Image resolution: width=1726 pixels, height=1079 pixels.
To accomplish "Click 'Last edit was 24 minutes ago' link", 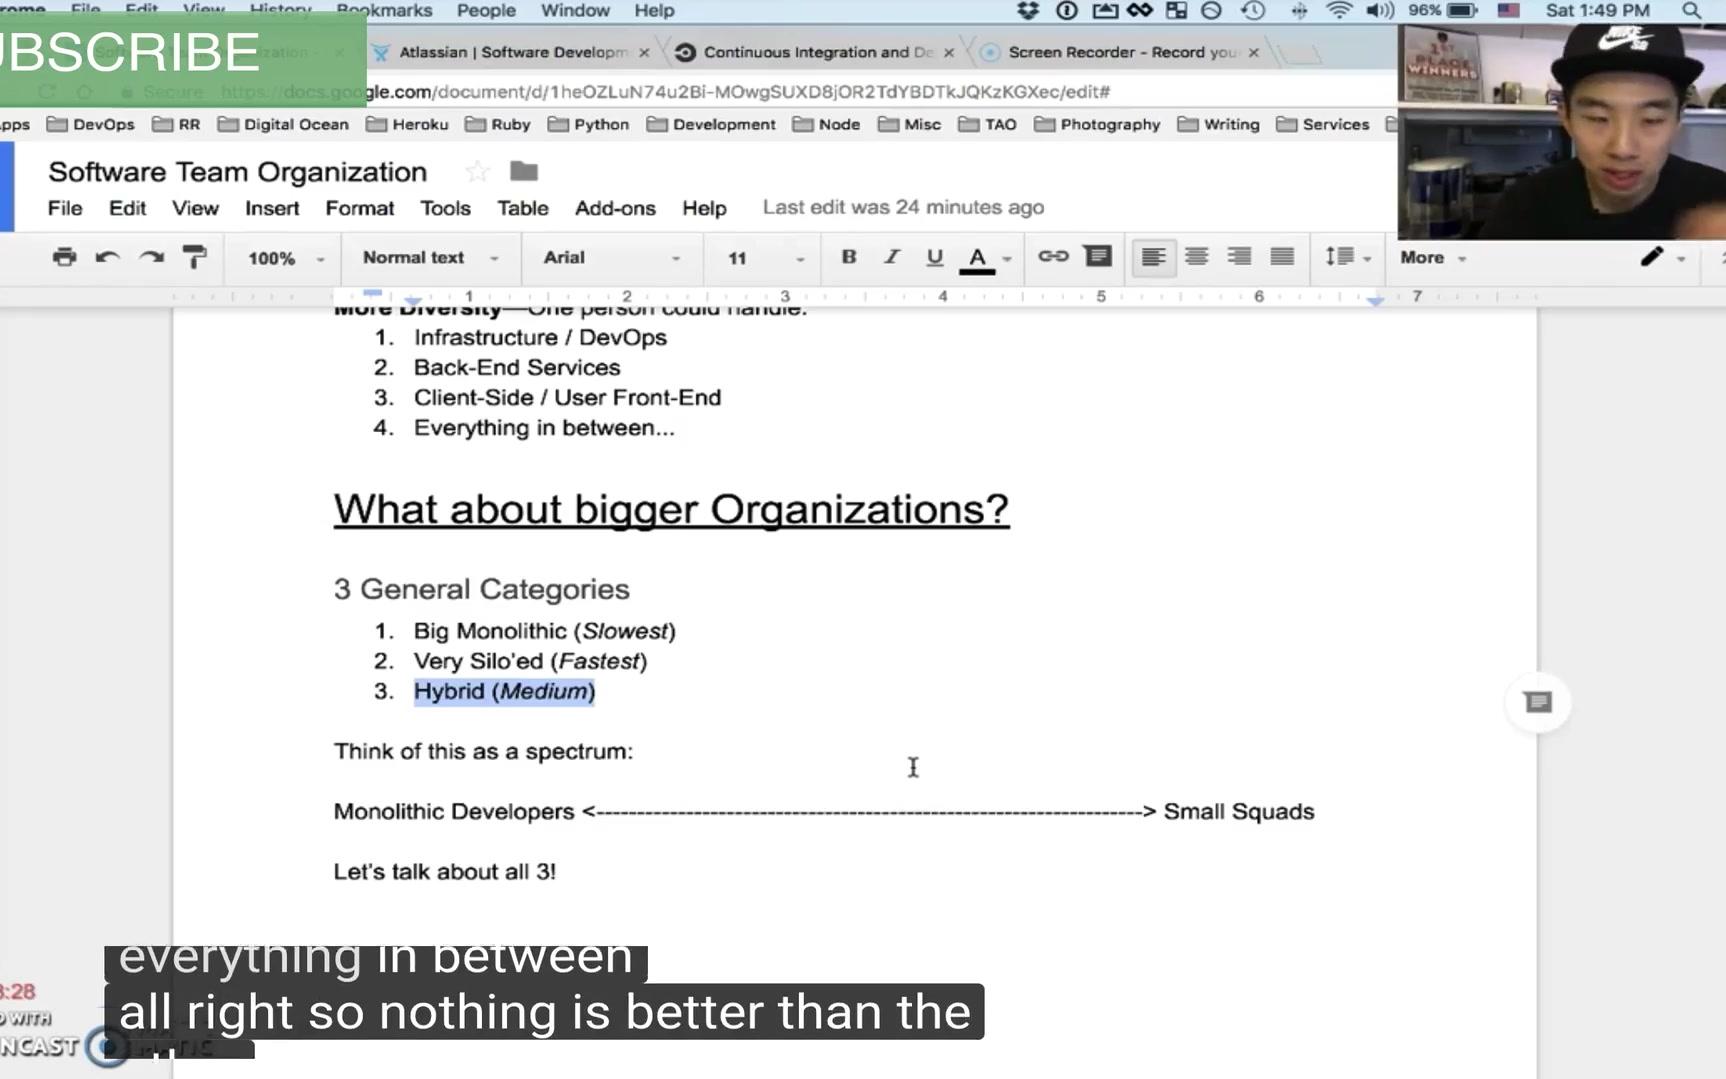I will click(x=903, y=207).
